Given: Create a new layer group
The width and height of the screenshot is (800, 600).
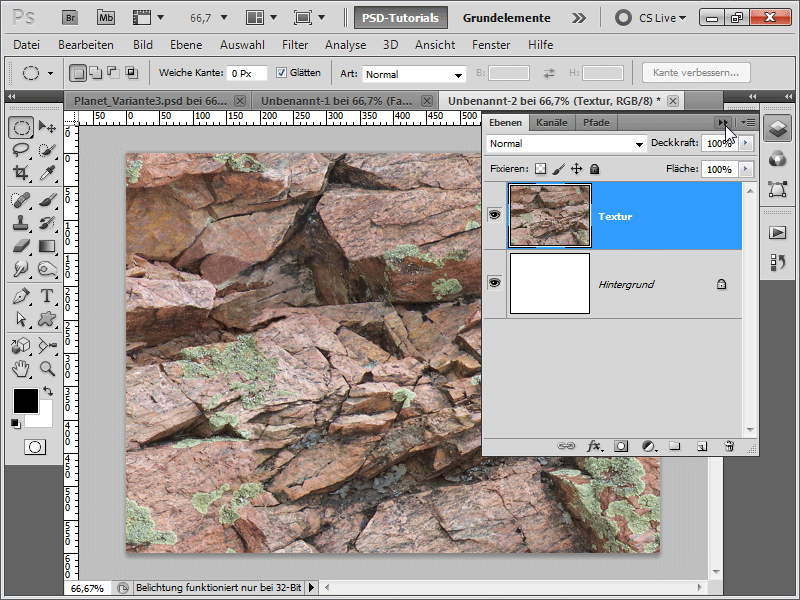Looking at the screenshot, I should pyautogui.click(x=675, y=446).
